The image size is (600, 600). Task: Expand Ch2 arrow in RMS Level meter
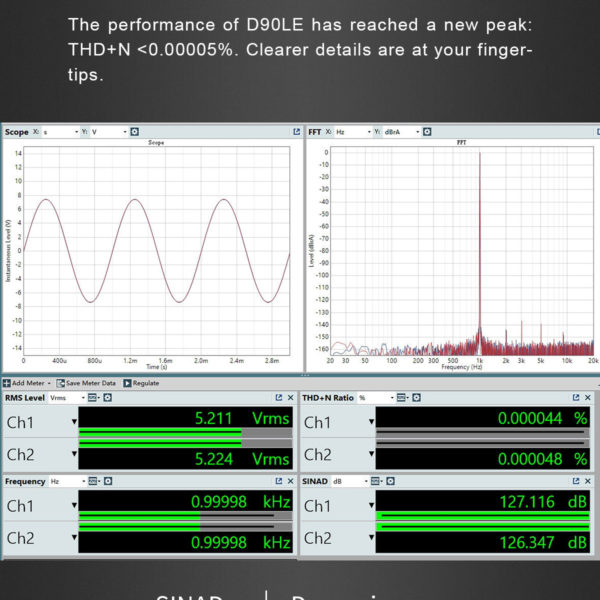74,454
